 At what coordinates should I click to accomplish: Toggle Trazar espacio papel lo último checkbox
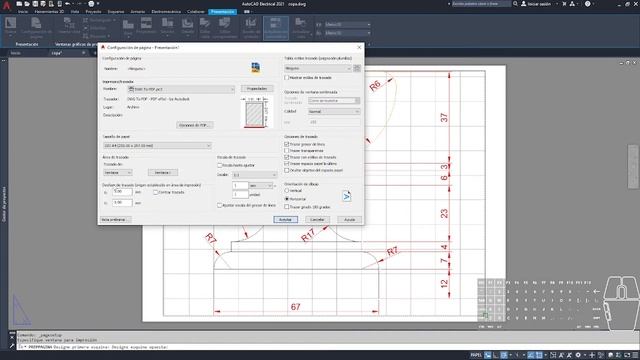(287, 164)
